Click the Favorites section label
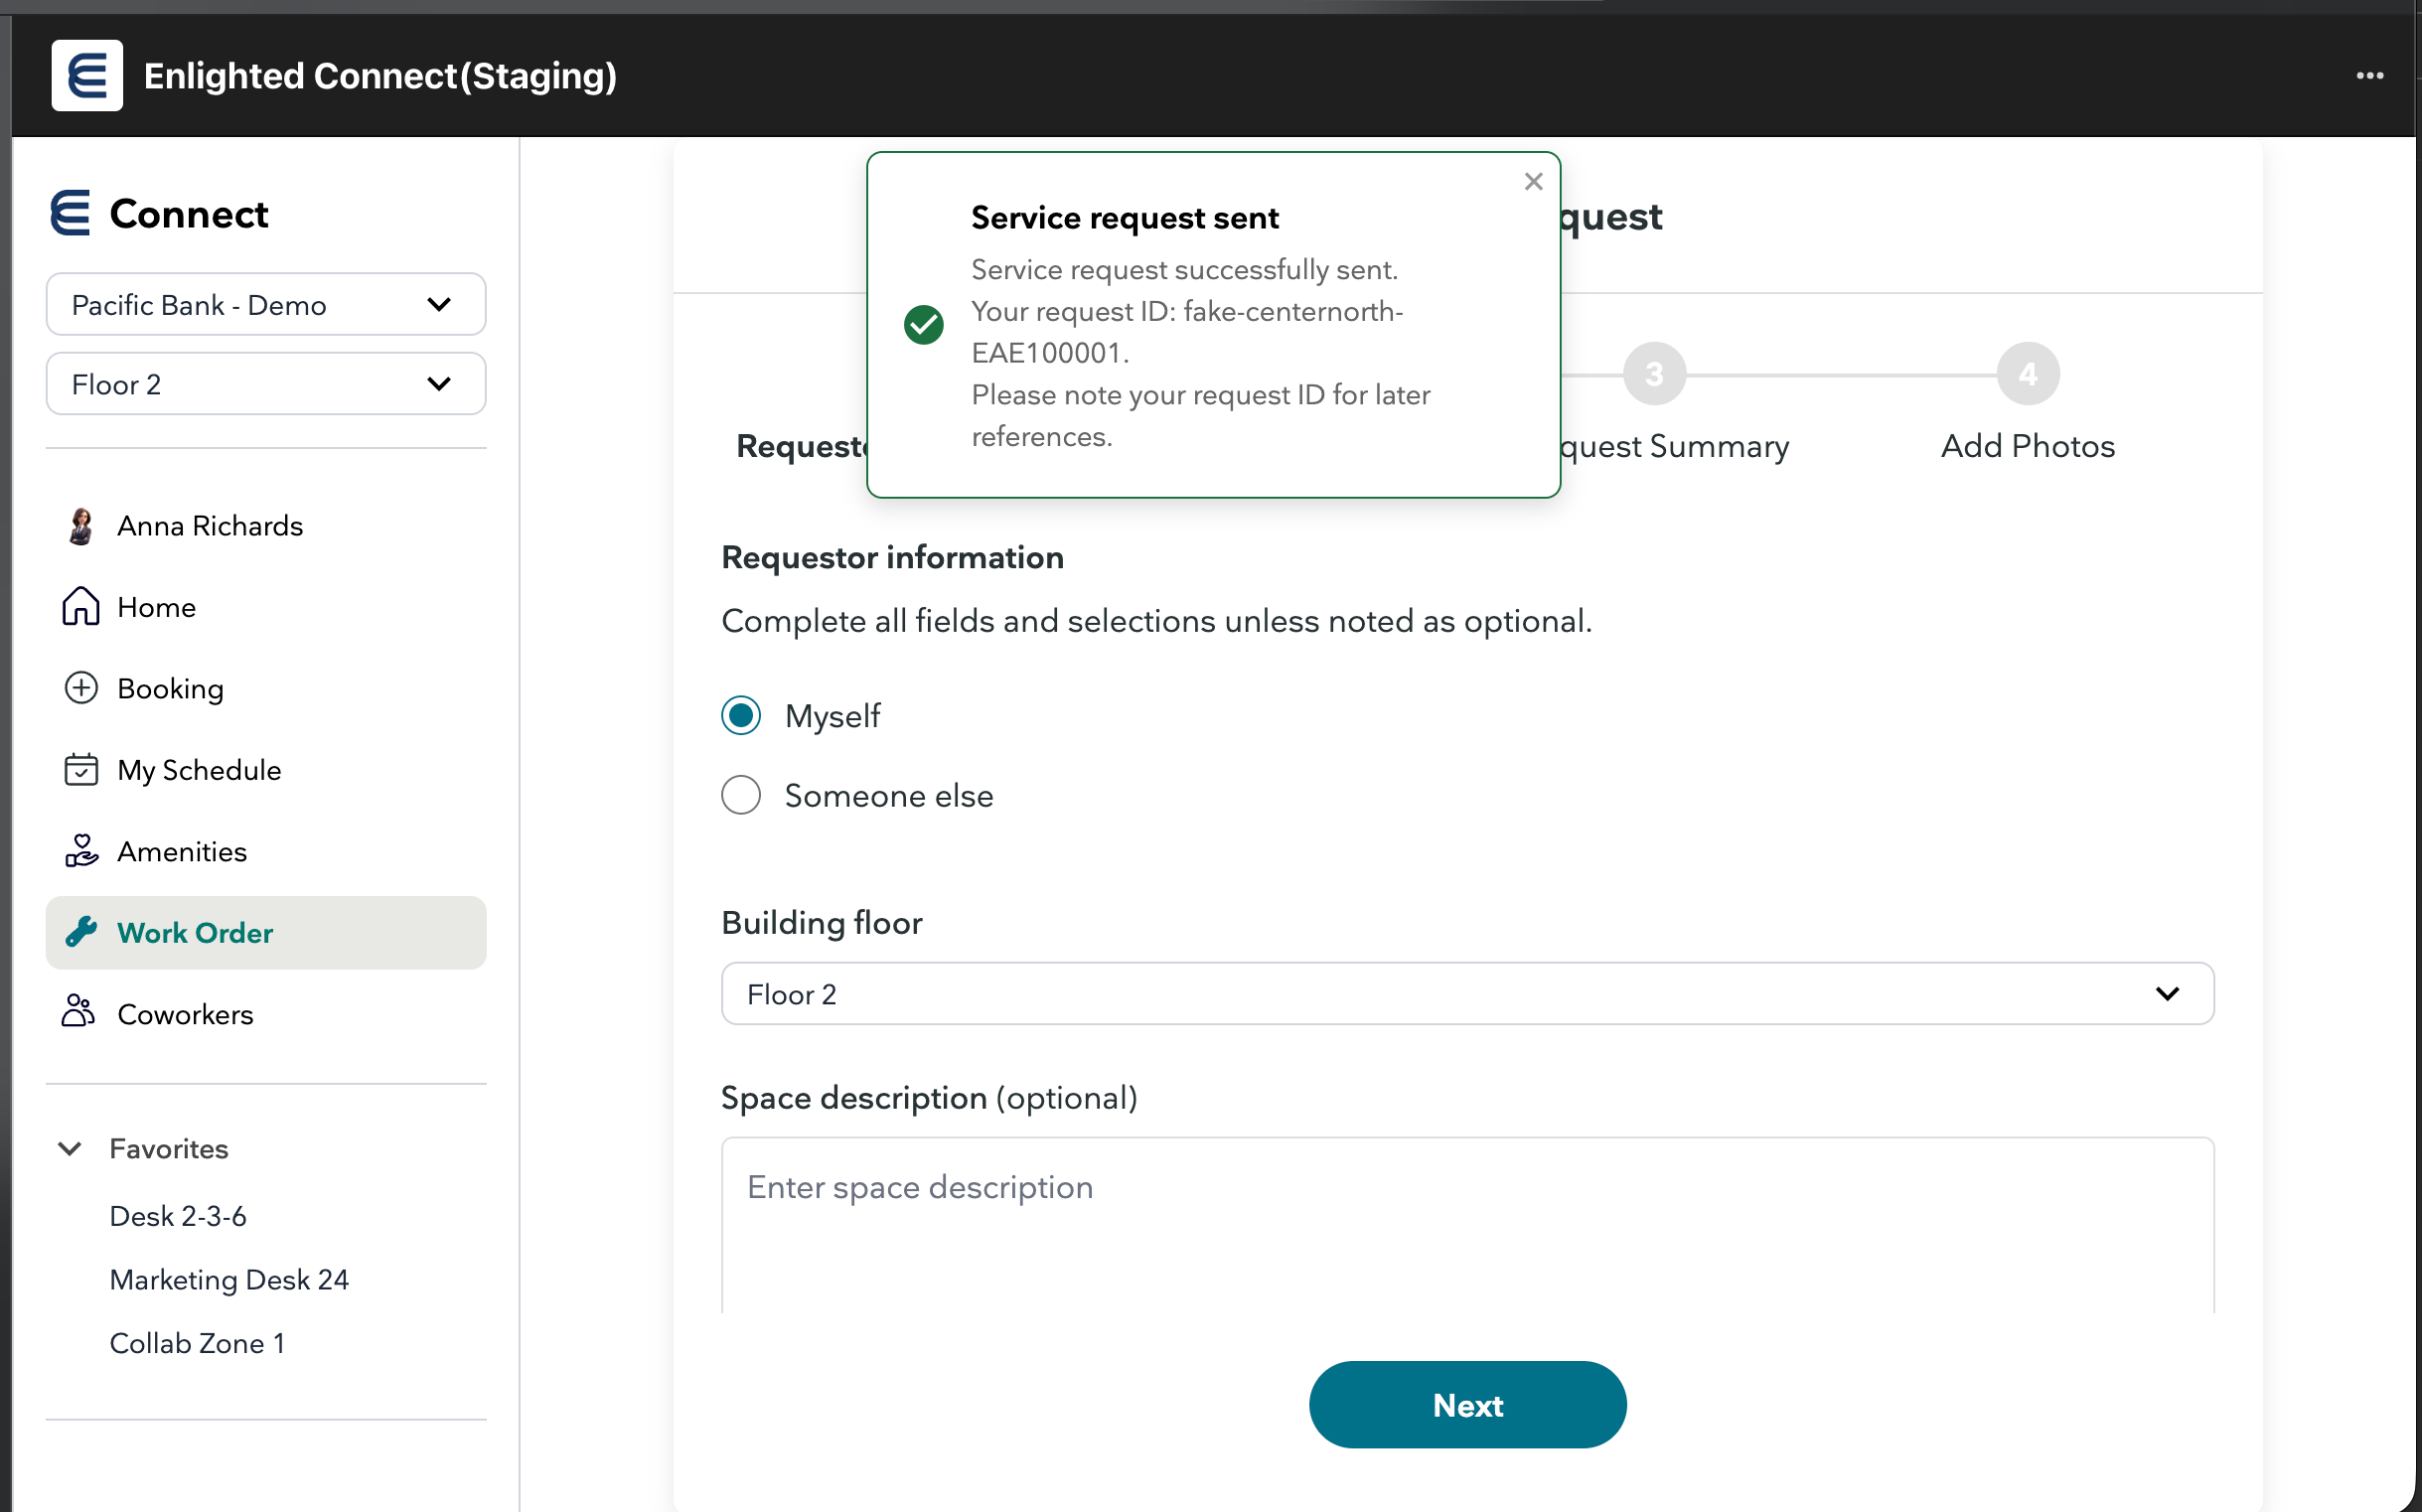The height and width of the screenshot is (1512, 2422). (169, 1148)
